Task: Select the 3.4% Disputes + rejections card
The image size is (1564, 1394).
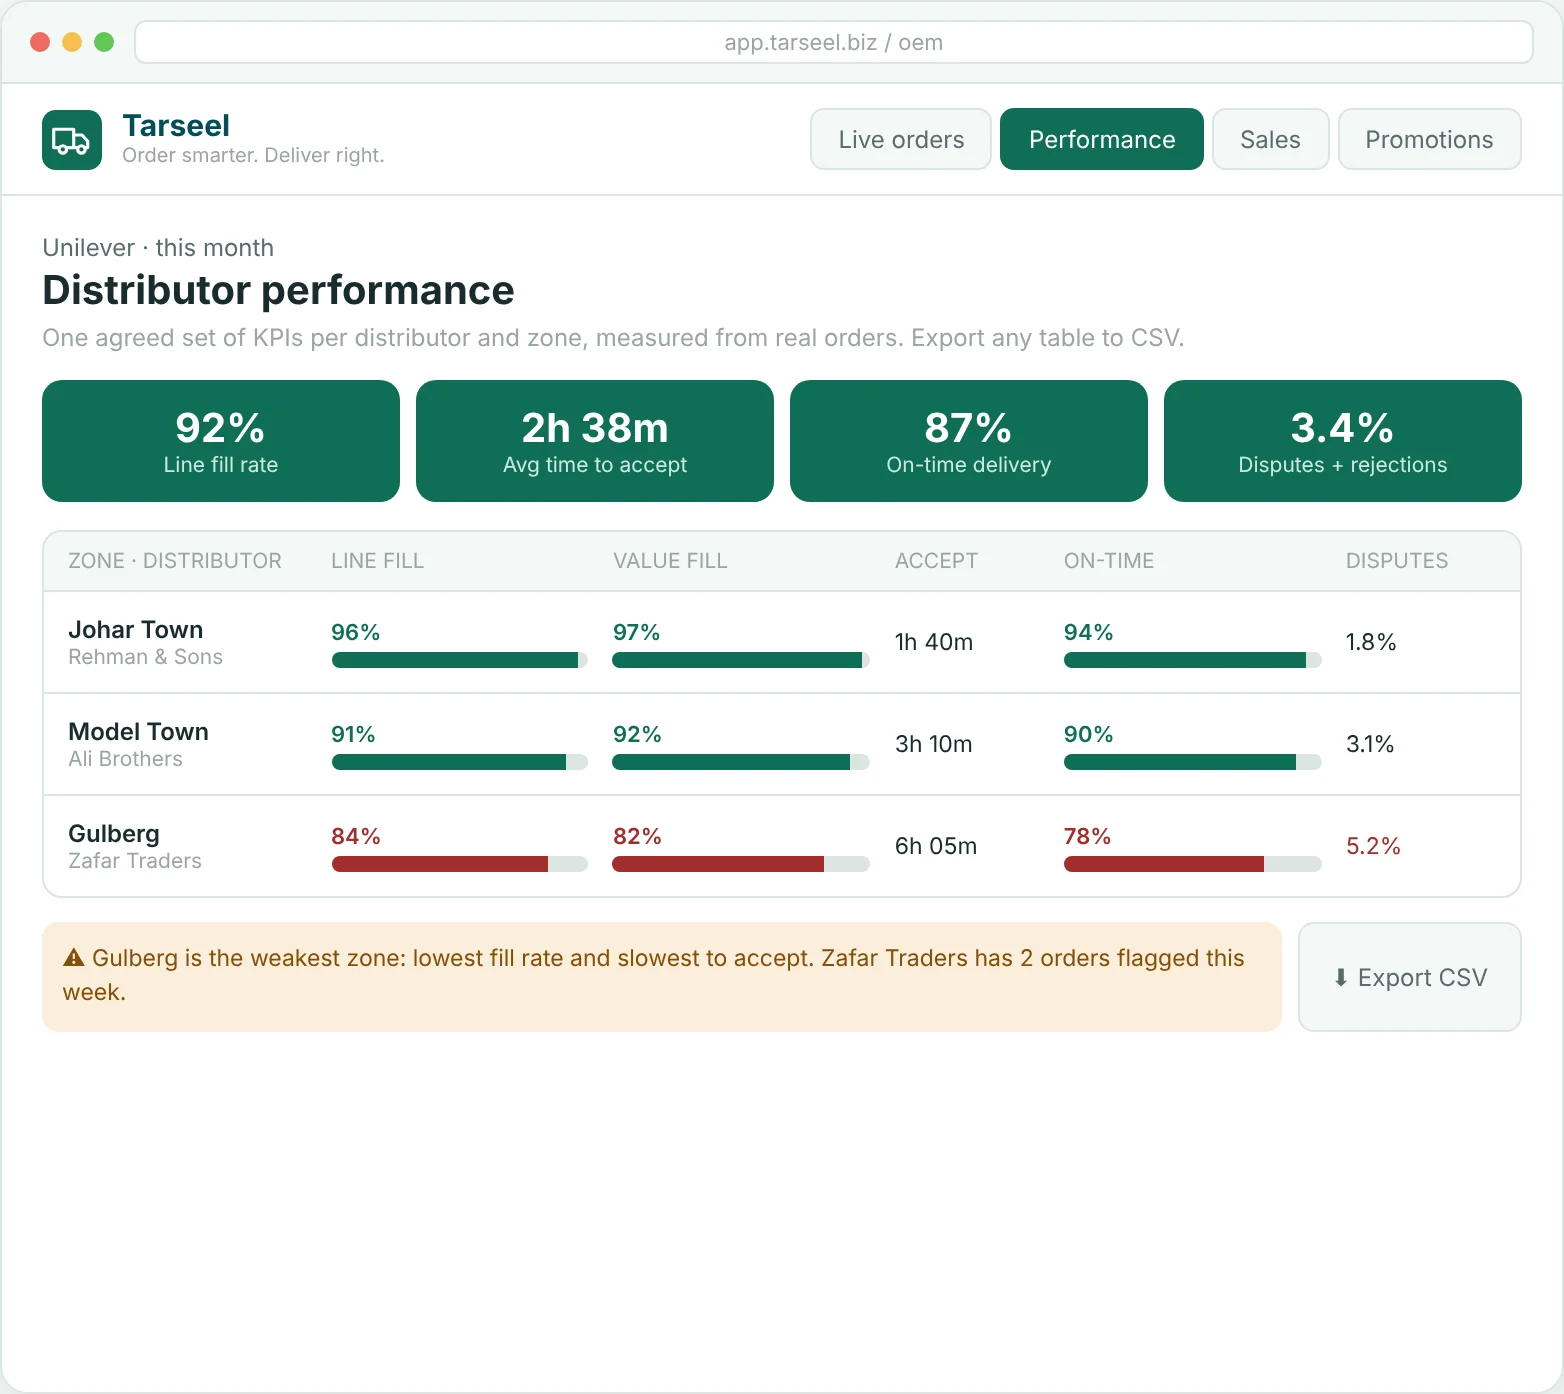Action: [1343, 441]
